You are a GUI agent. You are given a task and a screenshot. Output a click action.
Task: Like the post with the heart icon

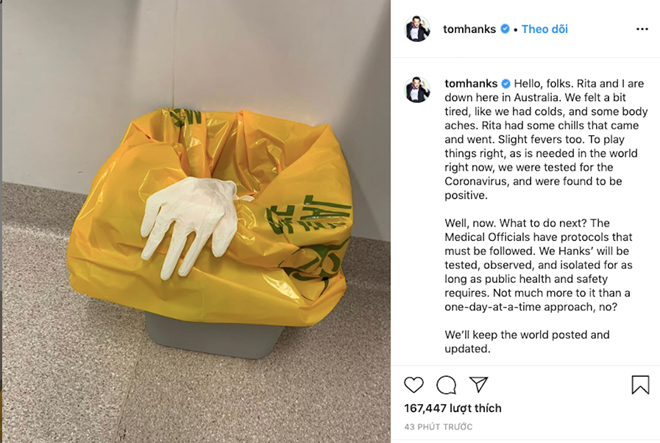click(x=414, y=385)
